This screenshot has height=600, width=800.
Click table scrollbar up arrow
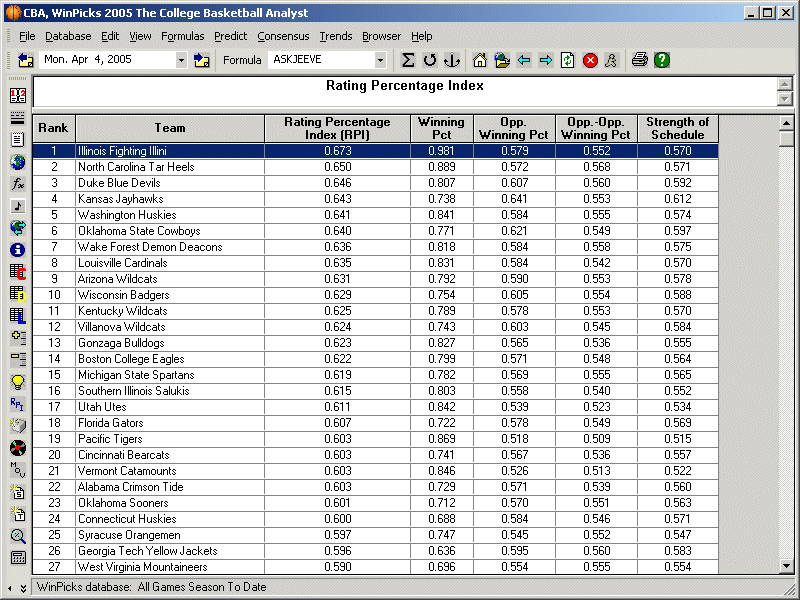pyautogui.click(x=786, y=123)
